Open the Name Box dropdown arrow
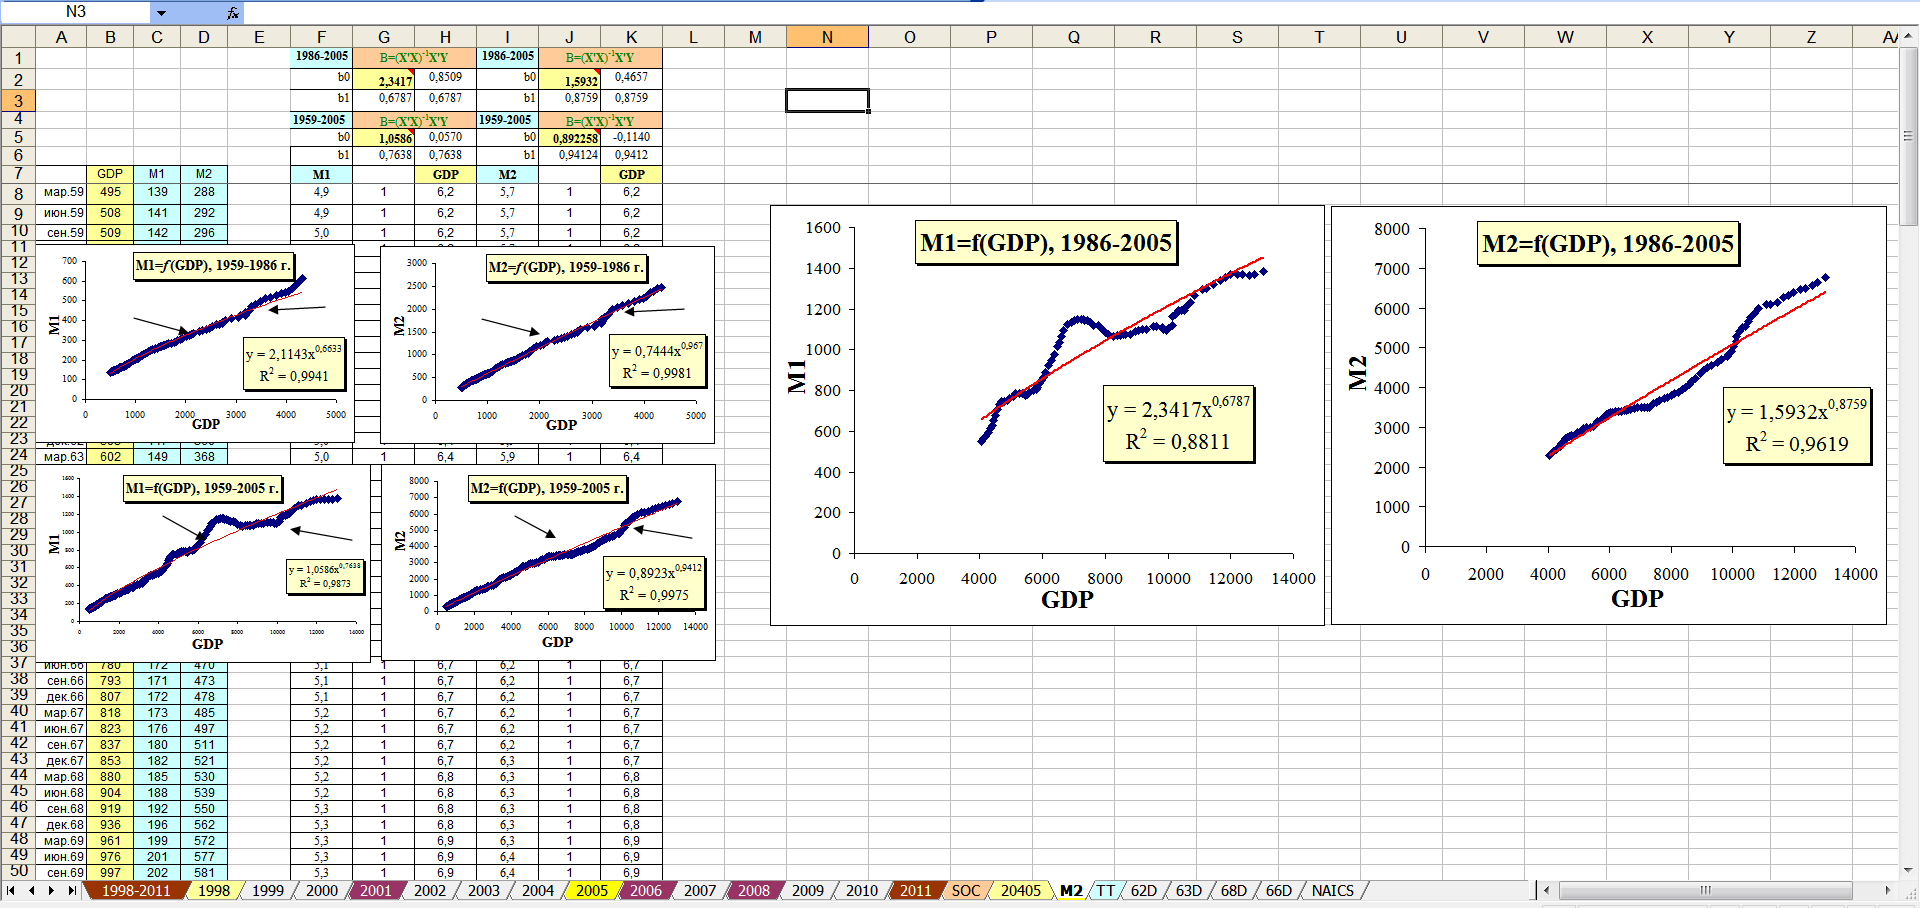 click(161, 13)
